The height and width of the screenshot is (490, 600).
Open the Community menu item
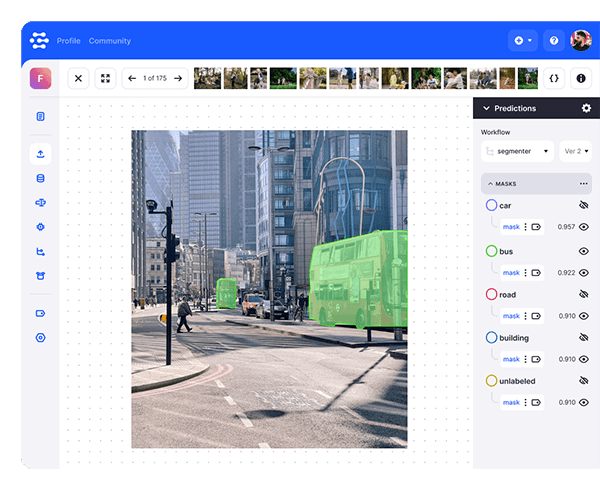[109, 41]
